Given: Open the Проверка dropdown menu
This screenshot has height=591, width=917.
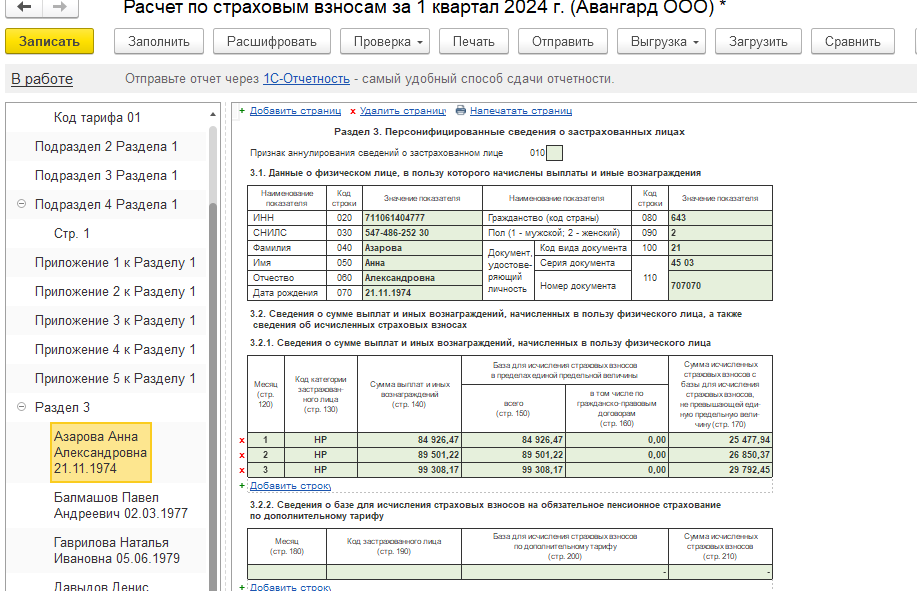Looking at the screenshot, I should pos(385,42).
